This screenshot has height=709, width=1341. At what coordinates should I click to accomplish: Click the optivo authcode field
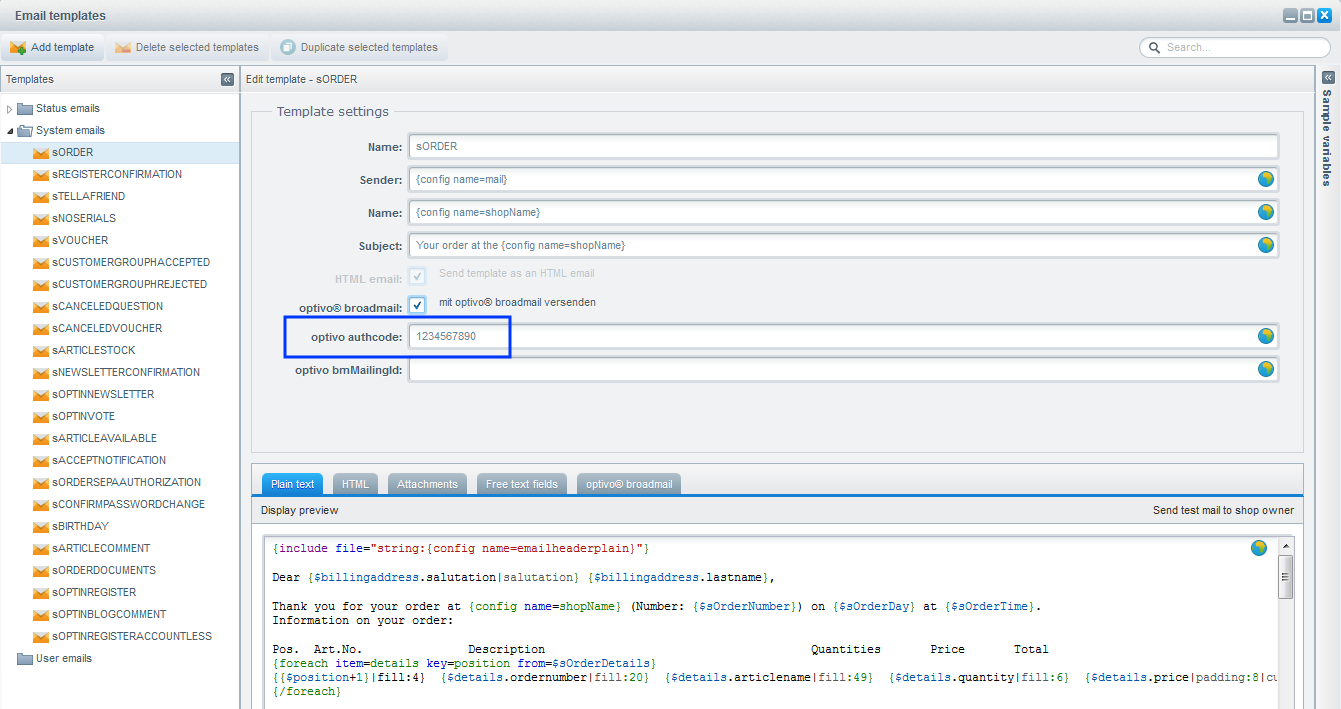click(x=843, y=337)
